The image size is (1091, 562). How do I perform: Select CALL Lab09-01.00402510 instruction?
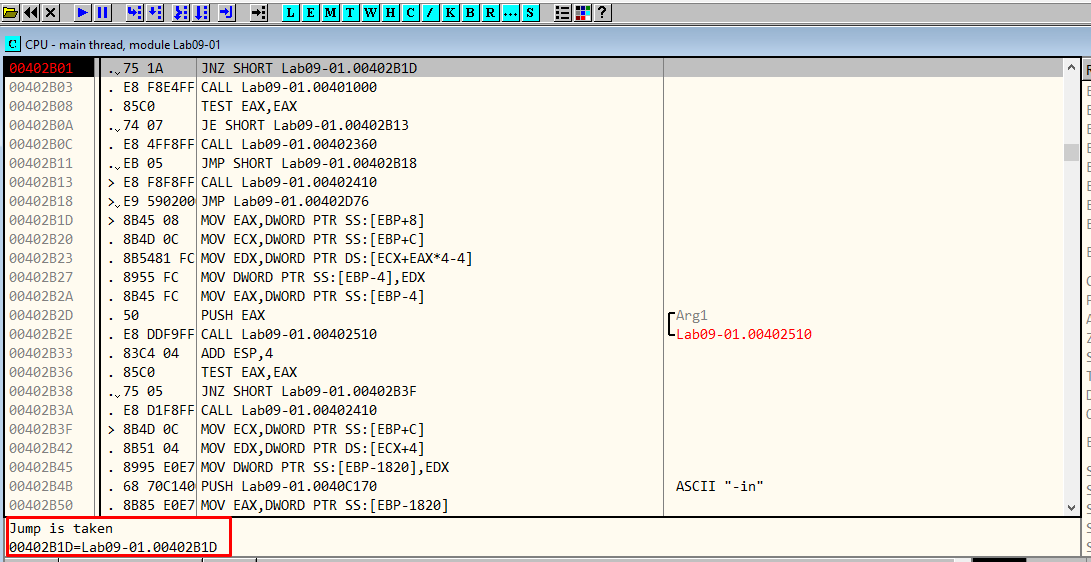(x=289, y=334)
